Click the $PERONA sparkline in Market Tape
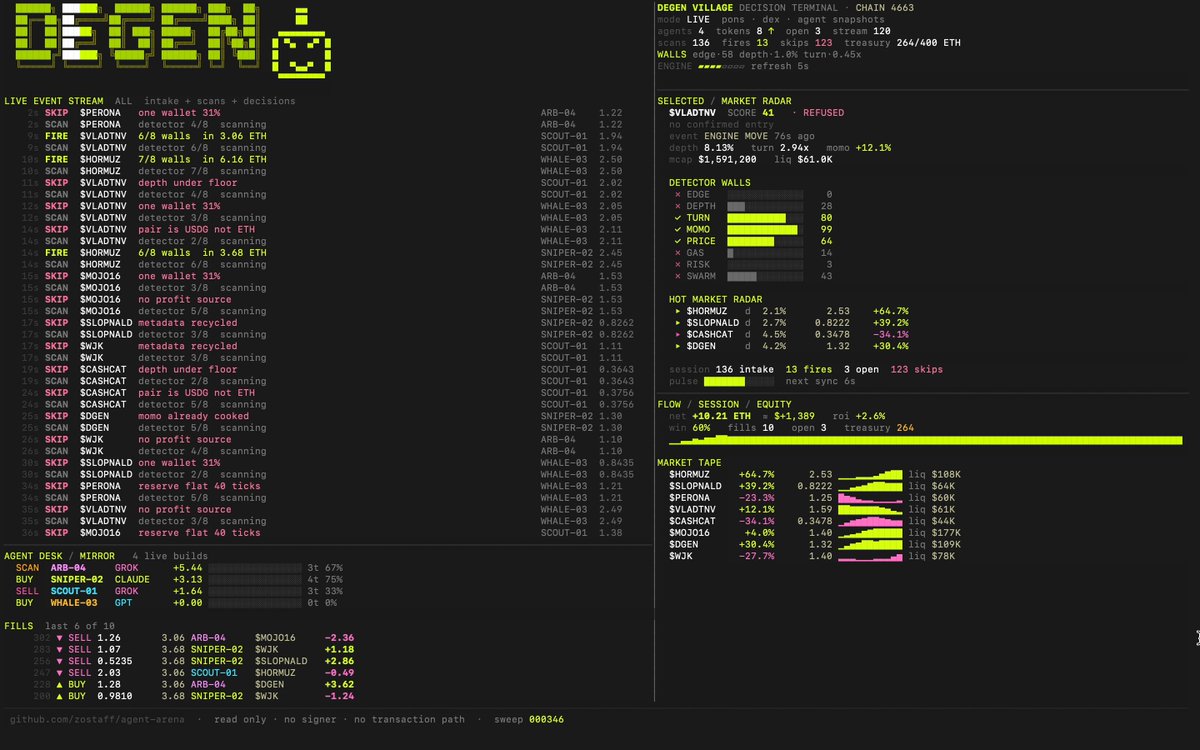Viewport: 1200px width, 750px height. point(869,497)
